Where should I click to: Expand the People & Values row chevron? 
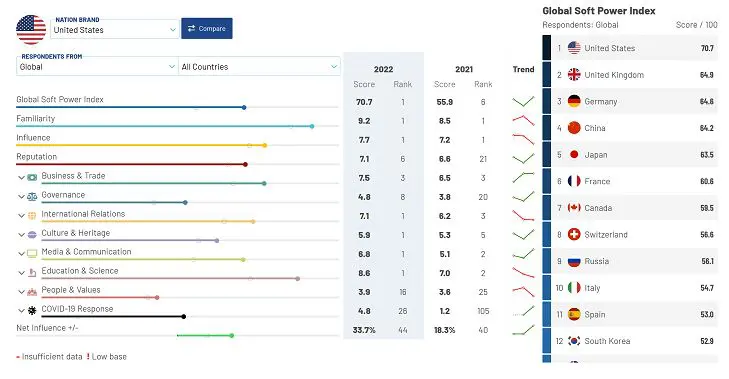pyautogui.click(x=21, y=292)
